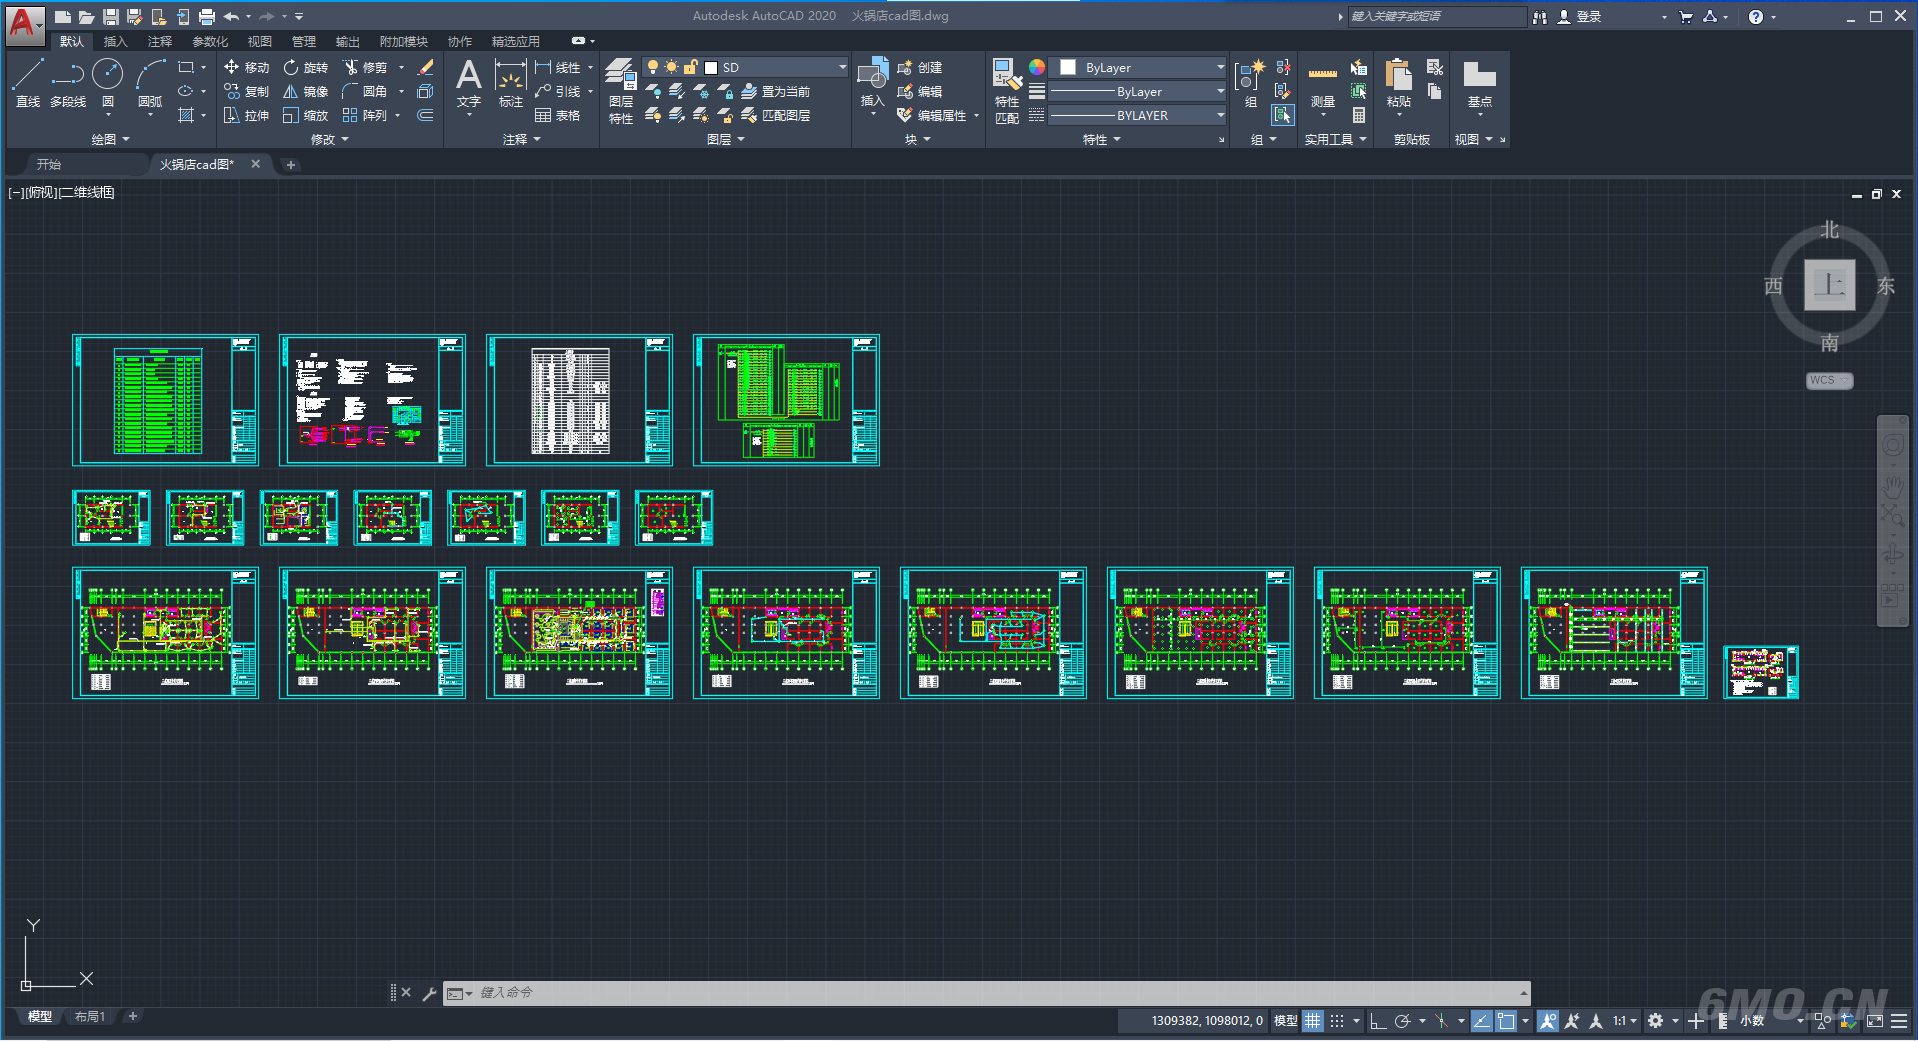Open the 文字 (Text) tool
Viewport: 1918px width, 1041px height.
(469, 84)
